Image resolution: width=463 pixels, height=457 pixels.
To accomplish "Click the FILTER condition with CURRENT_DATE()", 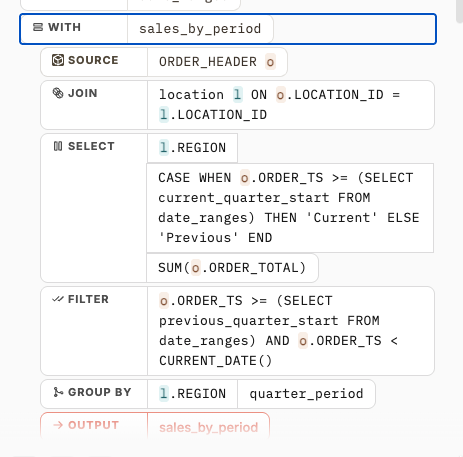I will coord(291,331).
